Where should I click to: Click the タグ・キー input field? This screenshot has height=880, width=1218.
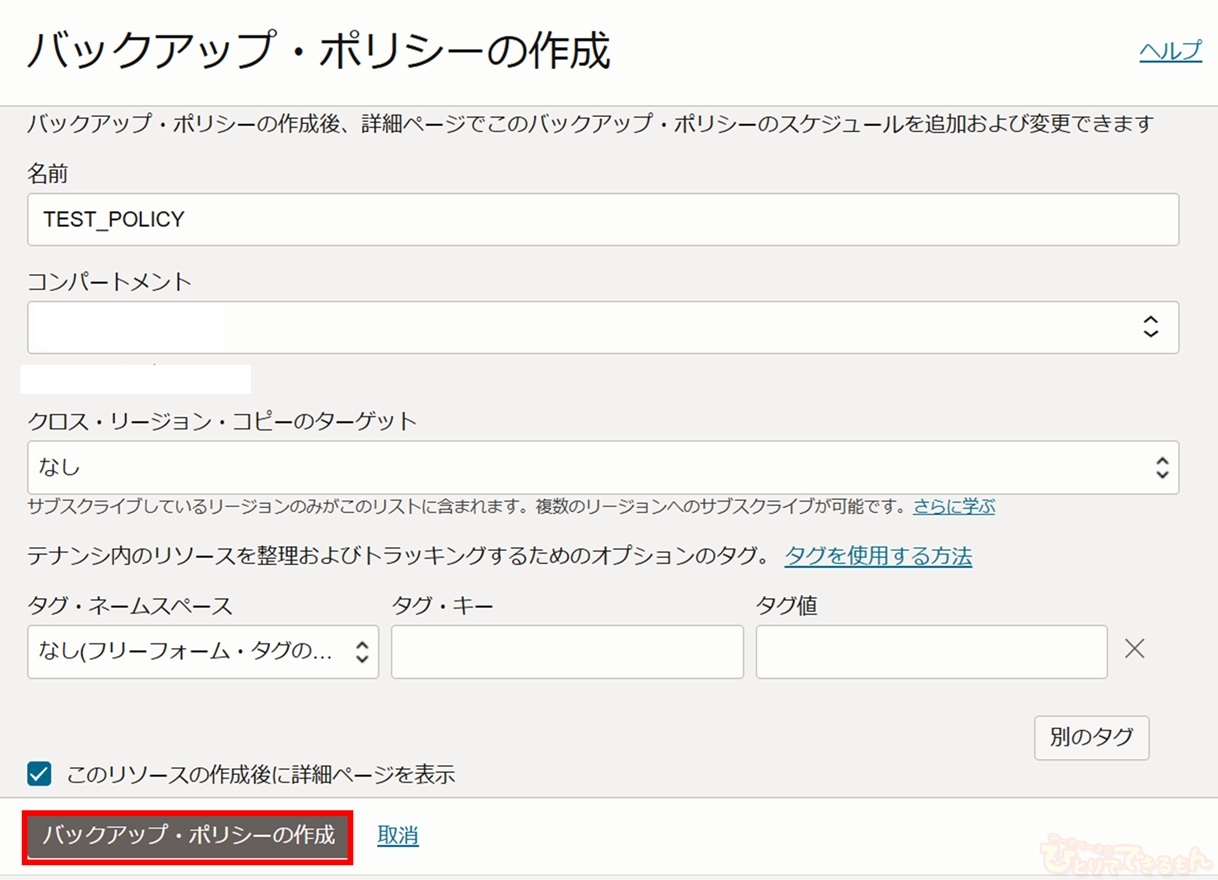click(x=567, y=652)
